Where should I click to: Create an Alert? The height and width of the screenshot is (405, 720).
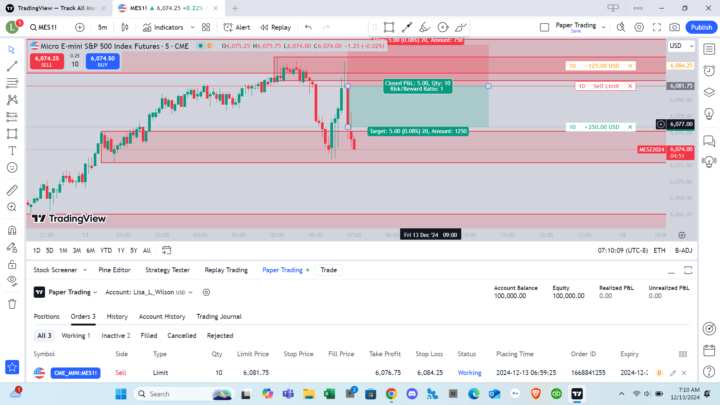pyautogui.click(x=237, y=28)
